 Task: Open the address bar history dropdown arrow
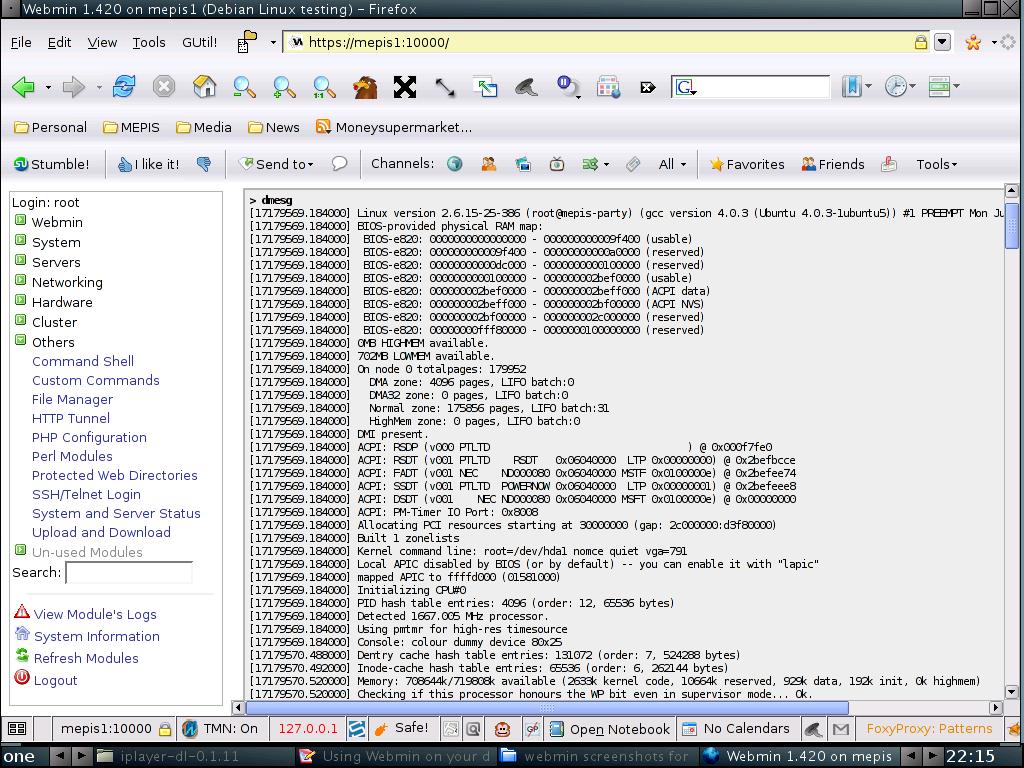point(942,42)
